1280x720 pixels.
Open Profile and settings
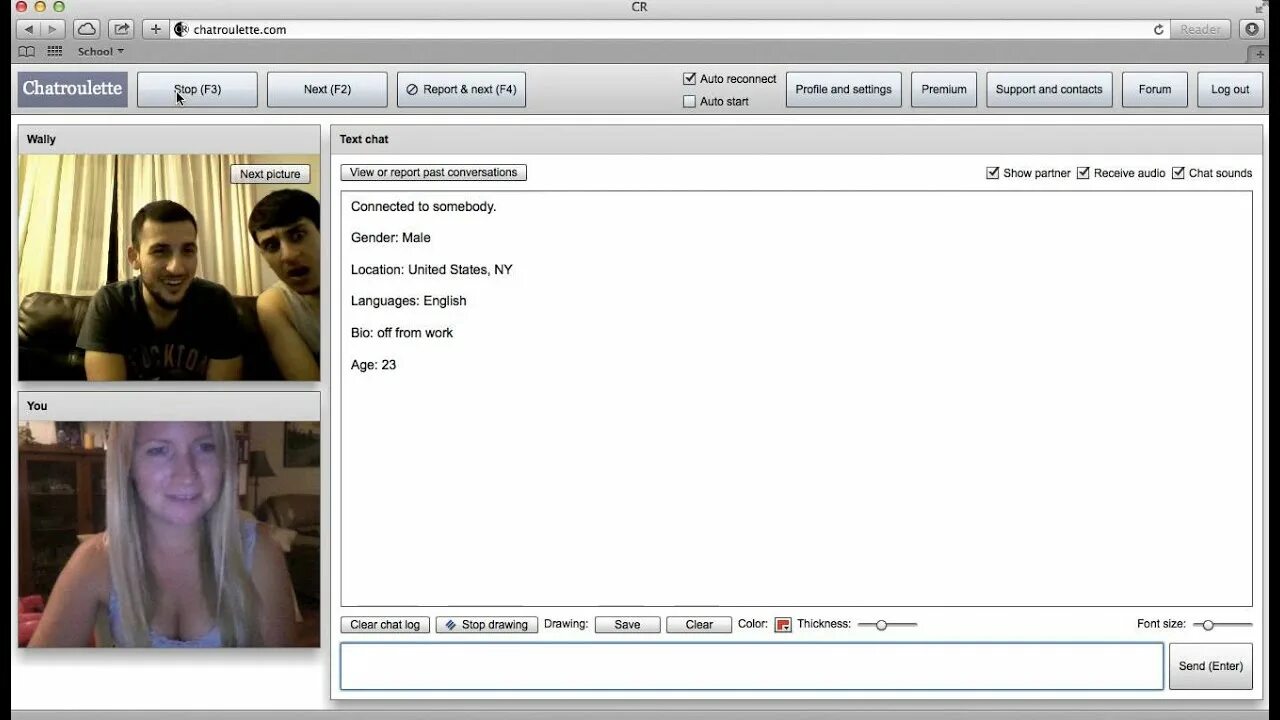[x=843, y=89]
